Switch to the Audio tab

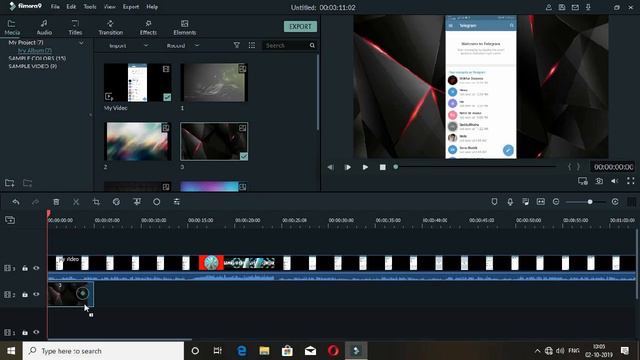[x=44, y=27]
